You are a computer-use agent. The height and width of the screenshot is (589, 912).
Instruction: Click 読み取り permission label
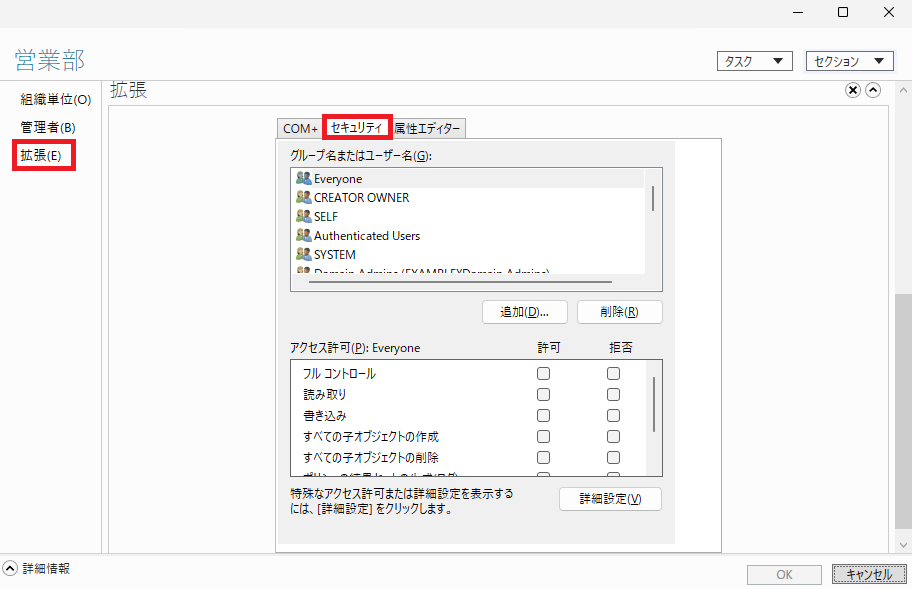click(325, 394)
